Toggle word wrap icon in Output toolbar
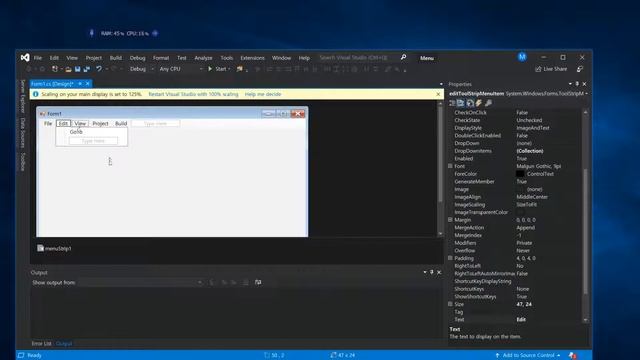Viewport: 640px width, 360px height. (x=258, y=282)
